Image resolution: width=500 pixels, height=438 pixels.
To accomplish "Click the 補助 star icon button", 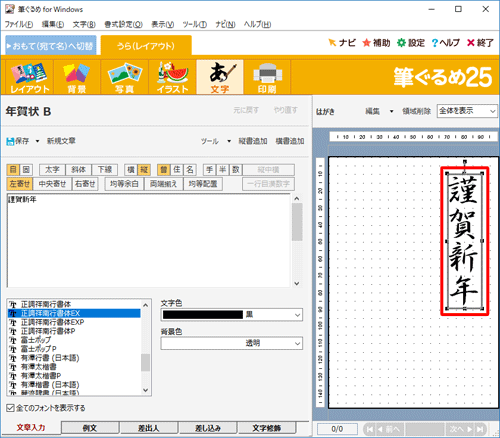I will [x=376, y=43].
